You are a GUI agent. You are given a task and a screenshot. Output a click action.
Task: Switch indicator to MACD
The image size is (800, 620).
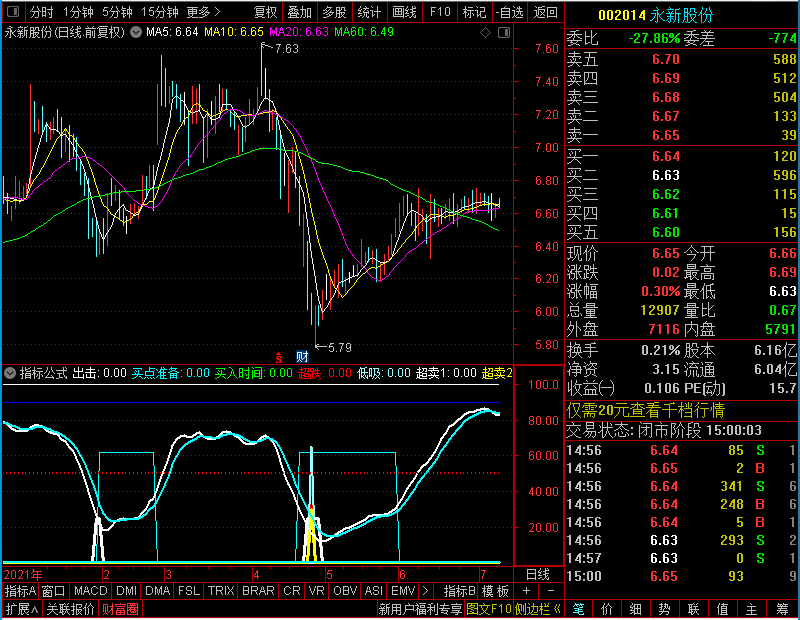(x=90, y=591)
